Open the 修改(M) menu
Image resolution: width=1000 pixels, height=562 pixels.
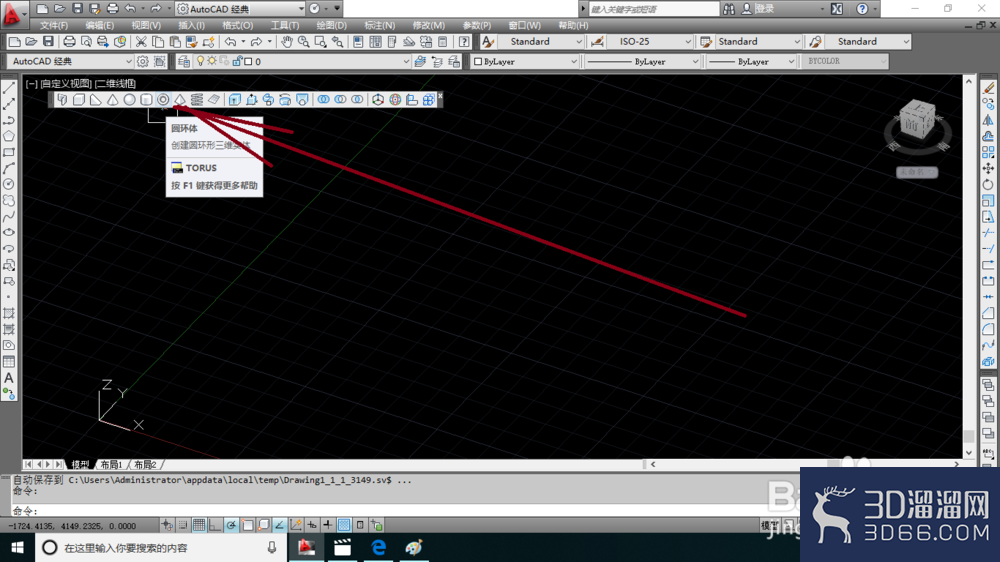[x=429, y=26]
